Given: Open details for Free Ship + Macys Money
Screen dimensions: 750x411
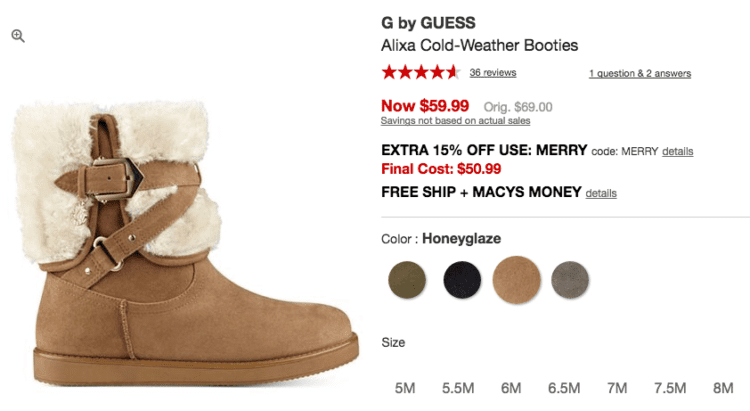Looking at the screenshot, I should [601, 193].
